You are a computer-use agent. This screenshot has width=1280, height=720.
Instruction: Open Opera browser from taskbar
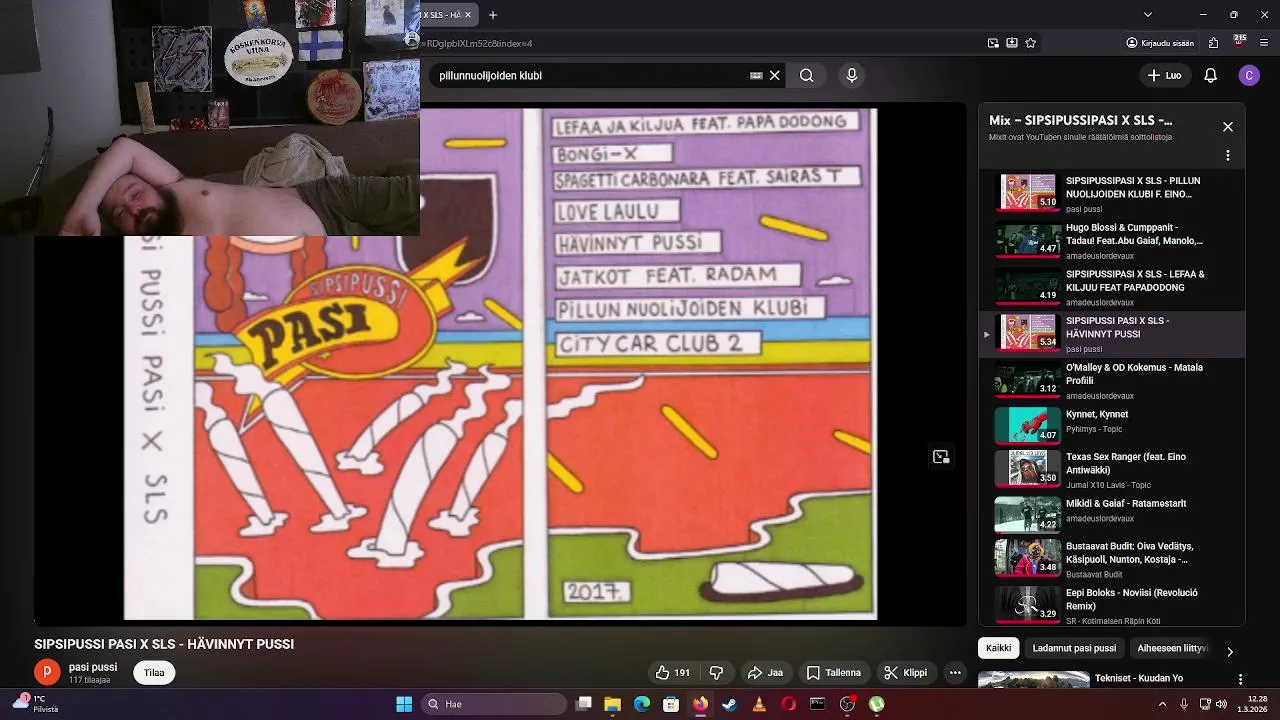tap(788, 704)
